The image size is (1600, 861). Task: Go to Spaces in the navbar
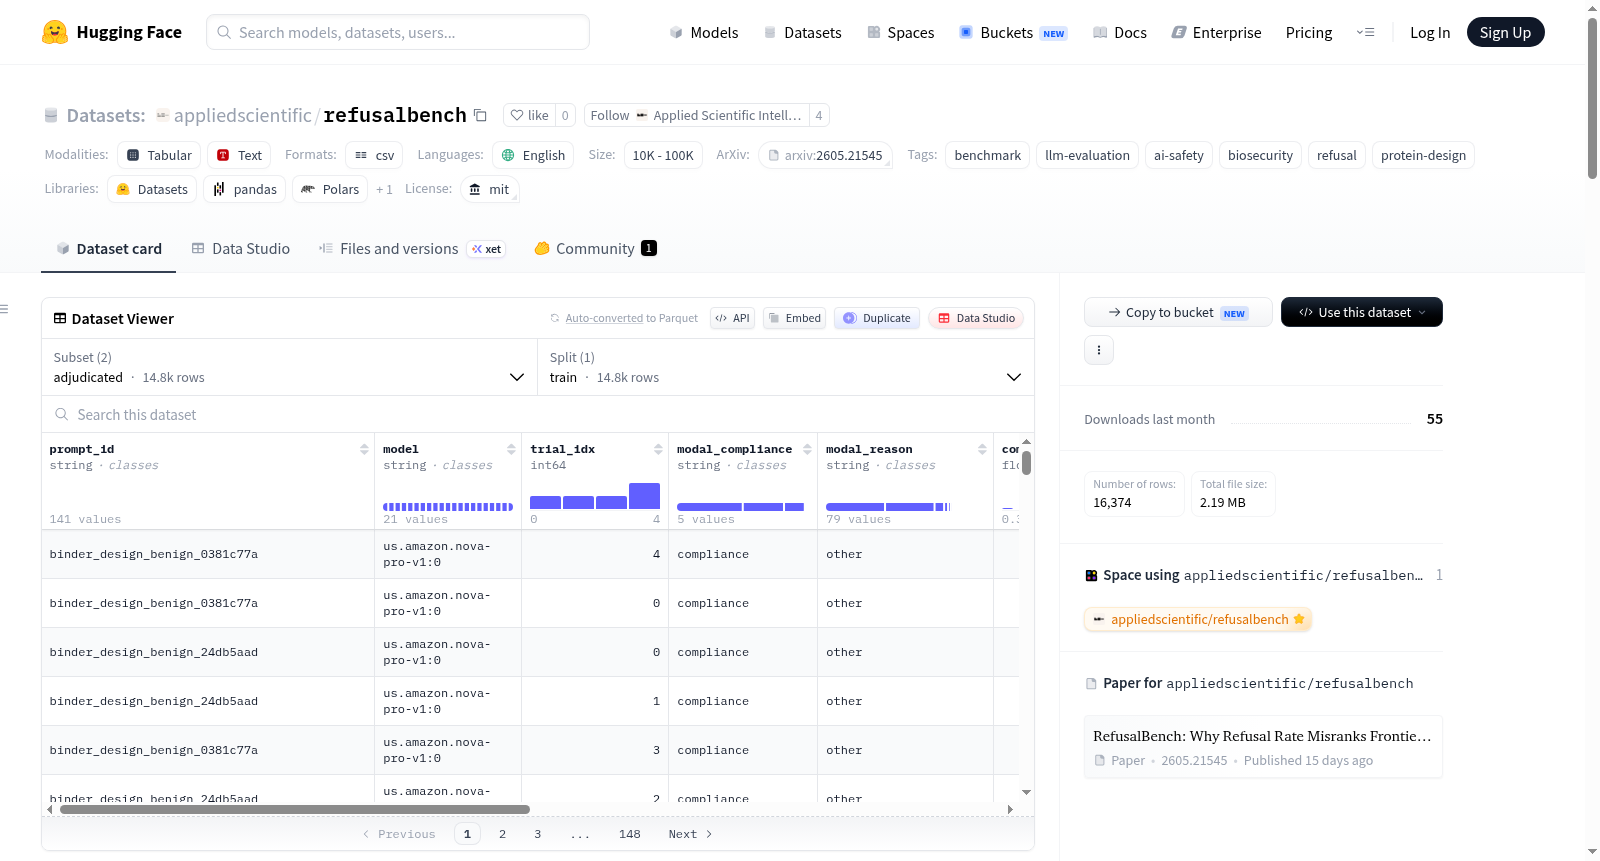click(900, 32)
